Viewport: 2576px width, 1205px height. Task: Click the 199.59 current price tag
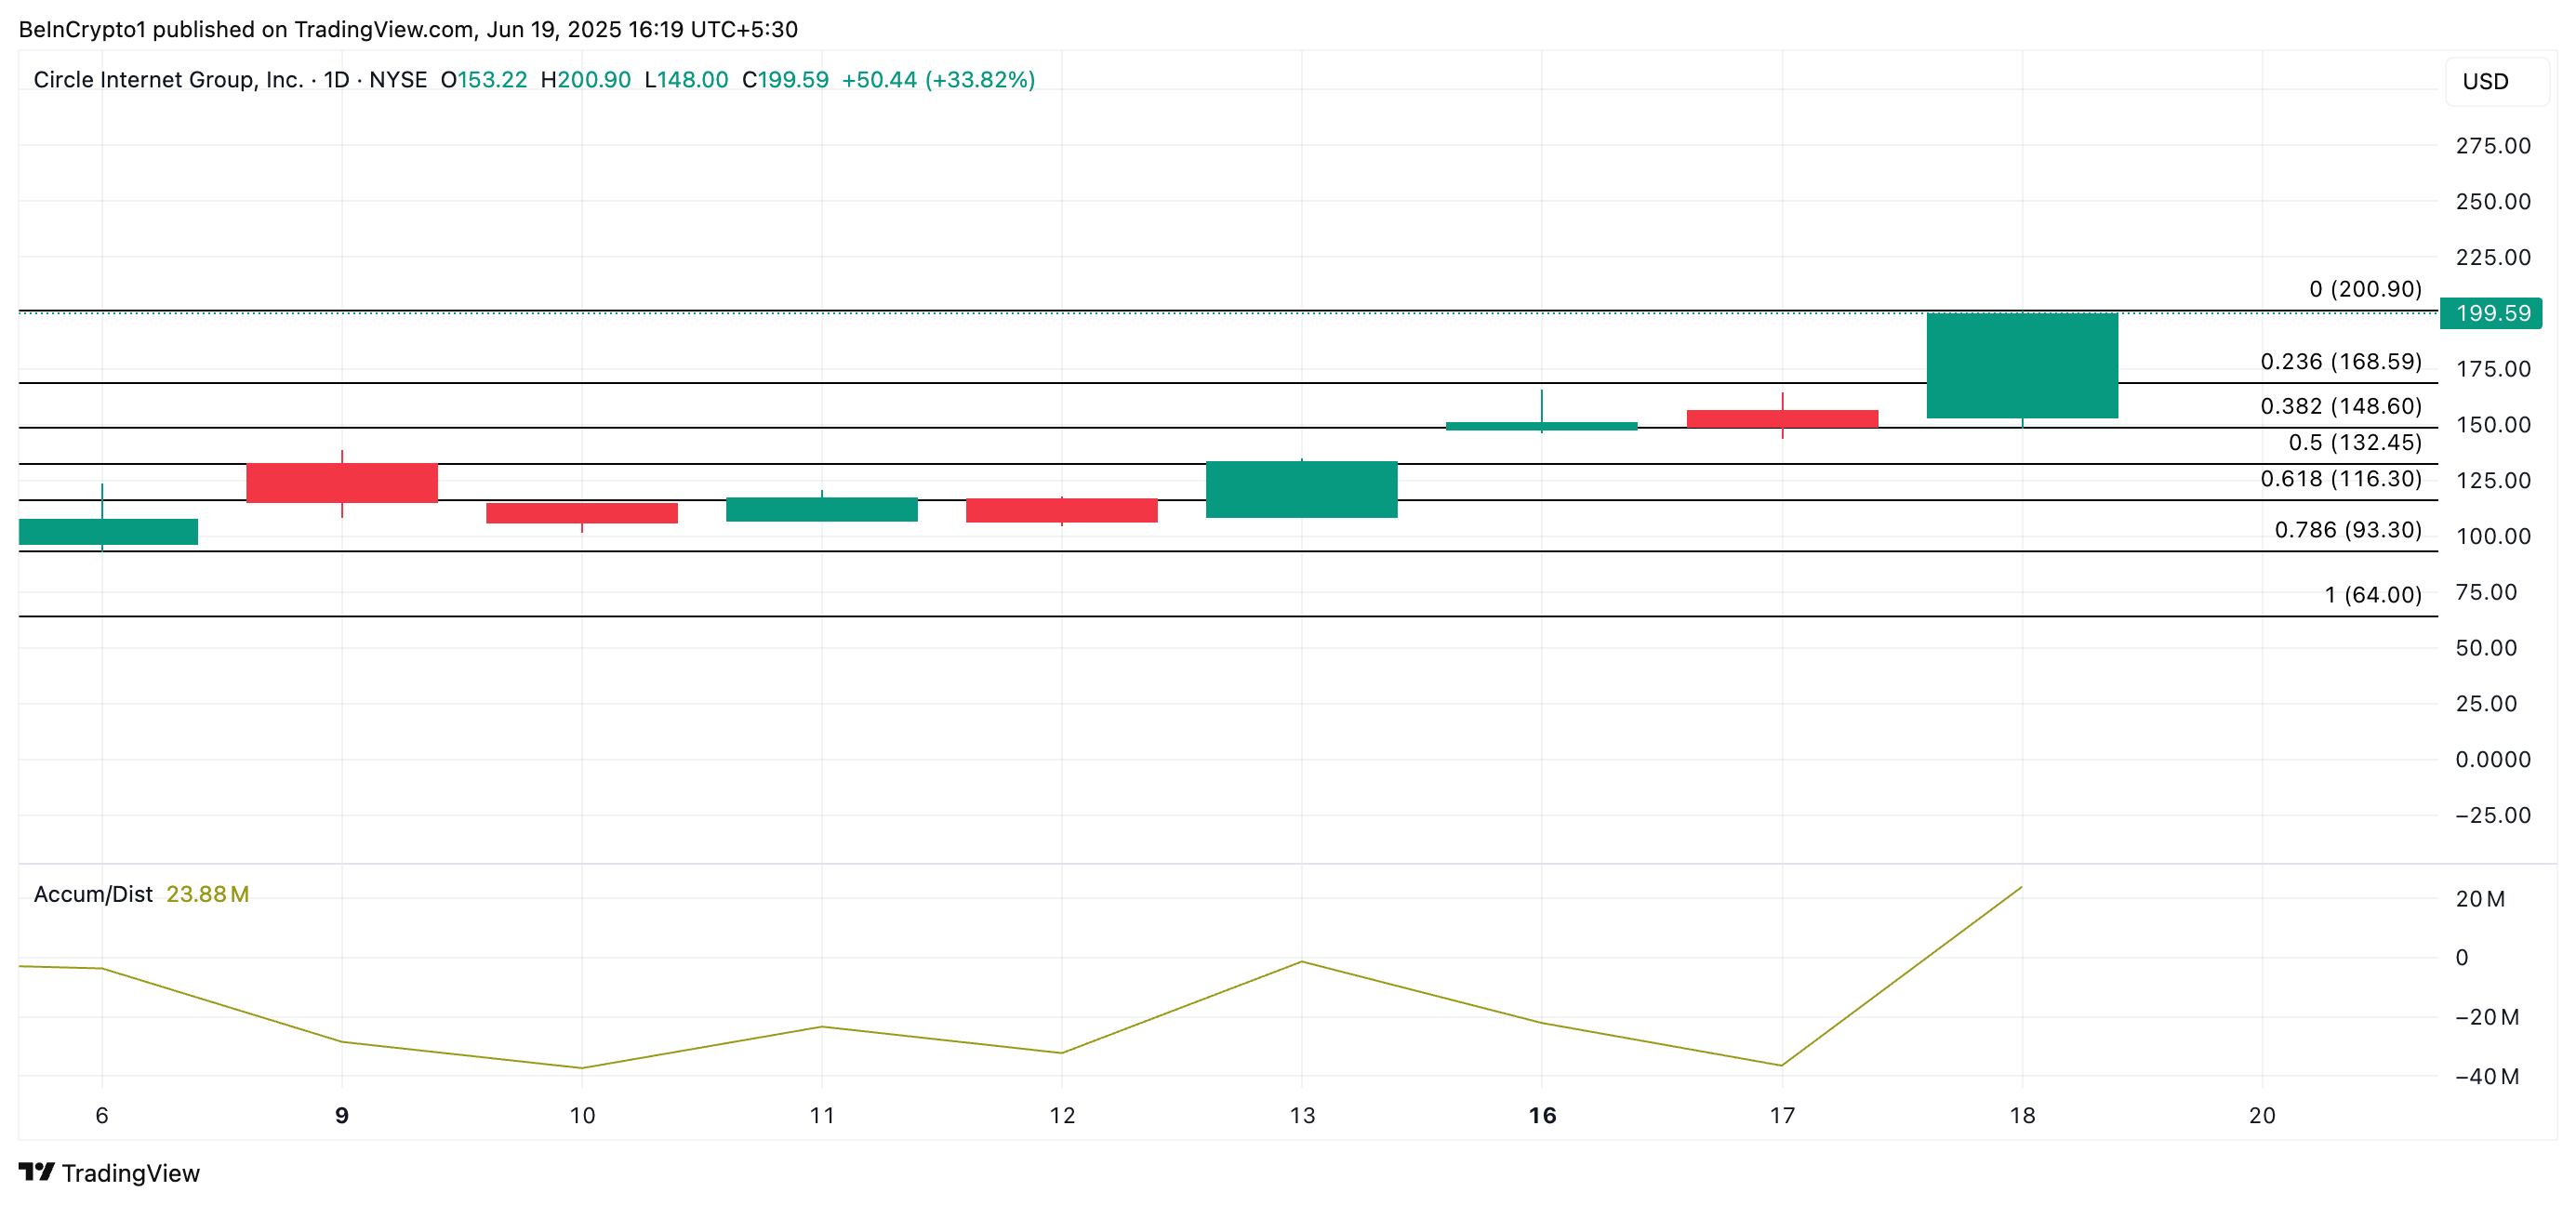pyautogui.click(x=2491, y=313)
